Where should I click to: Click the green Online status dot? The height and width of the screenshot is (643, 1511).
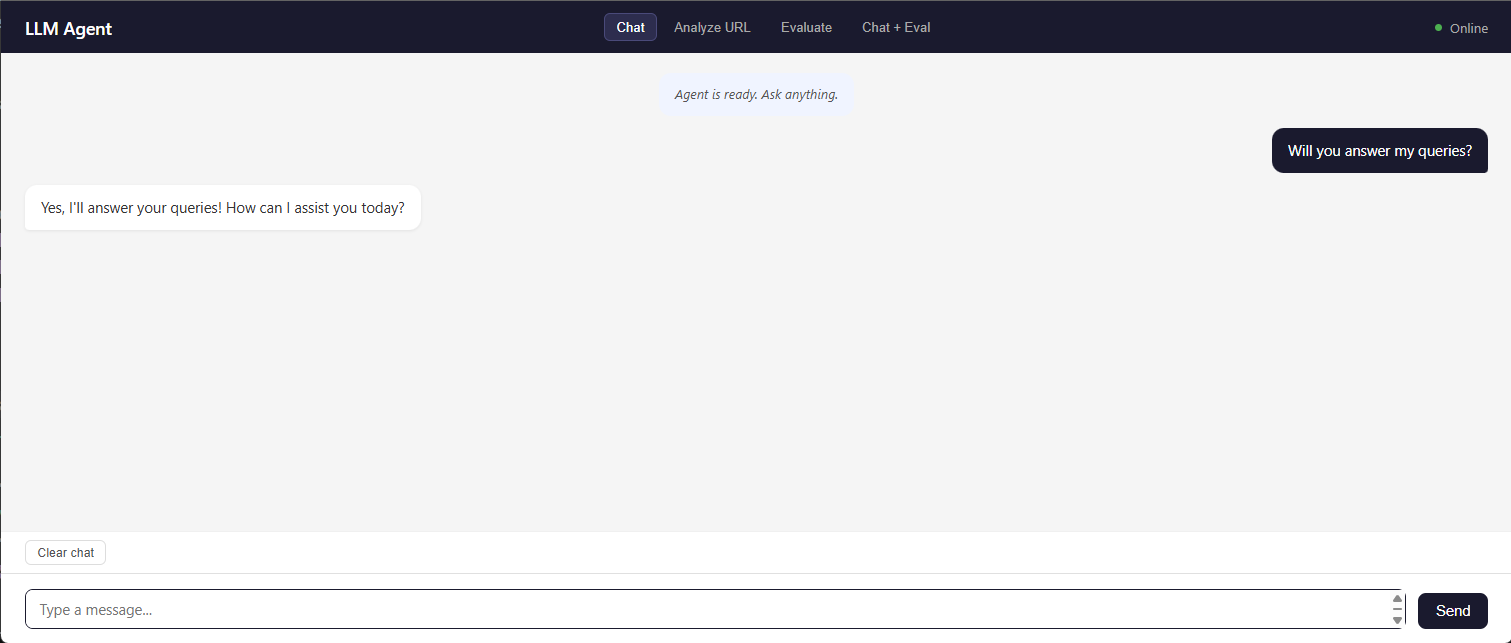coord(1438,27)
